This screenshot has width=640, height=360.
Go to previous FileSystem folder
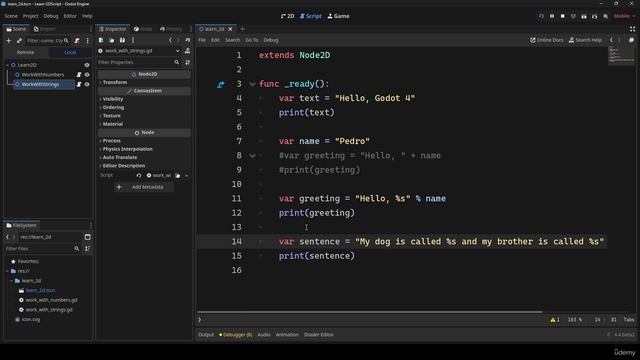point(7,237)
